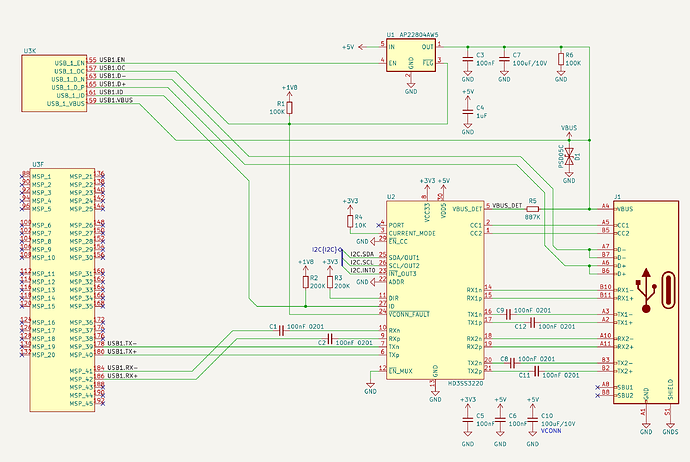Click the C6 100nF decoupling capacitor symbol
690x462 pixels.
(500, 420)
